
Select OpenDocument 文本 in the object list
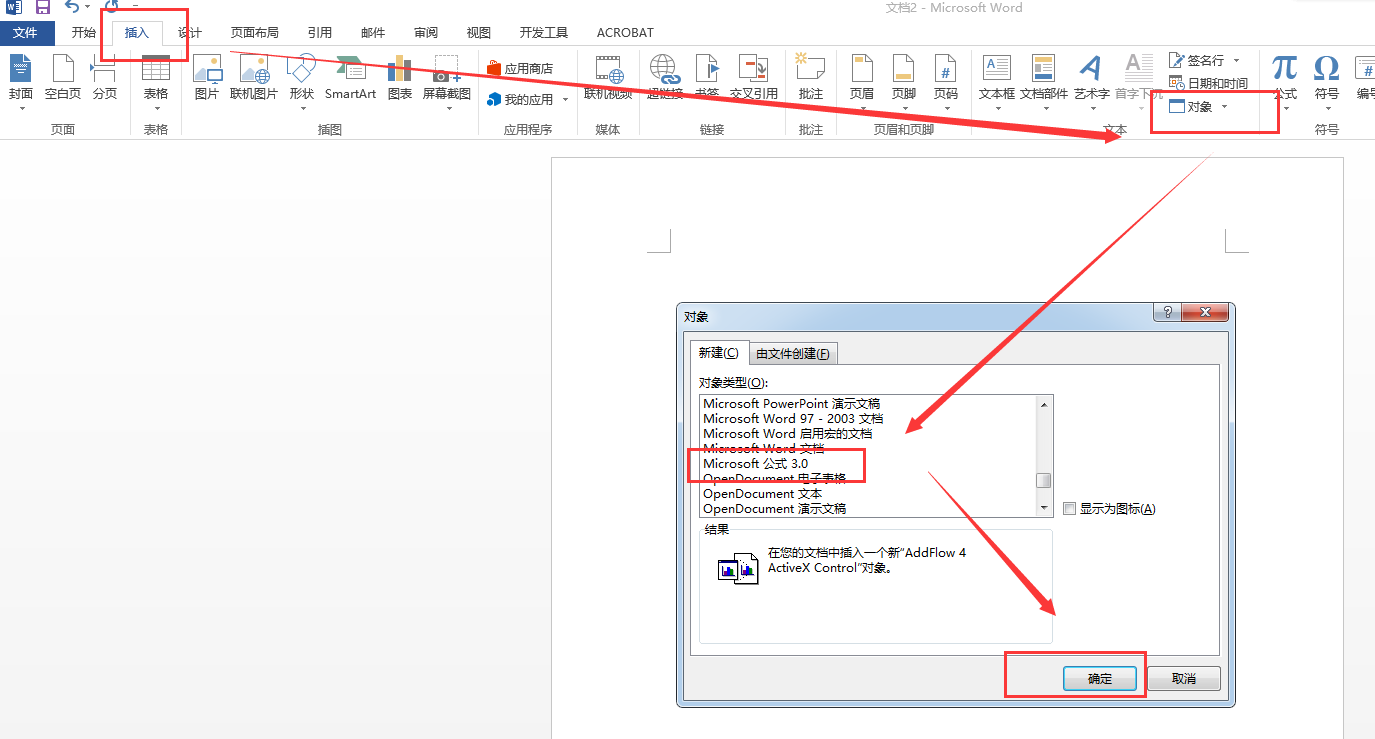(x=868, y=494)
